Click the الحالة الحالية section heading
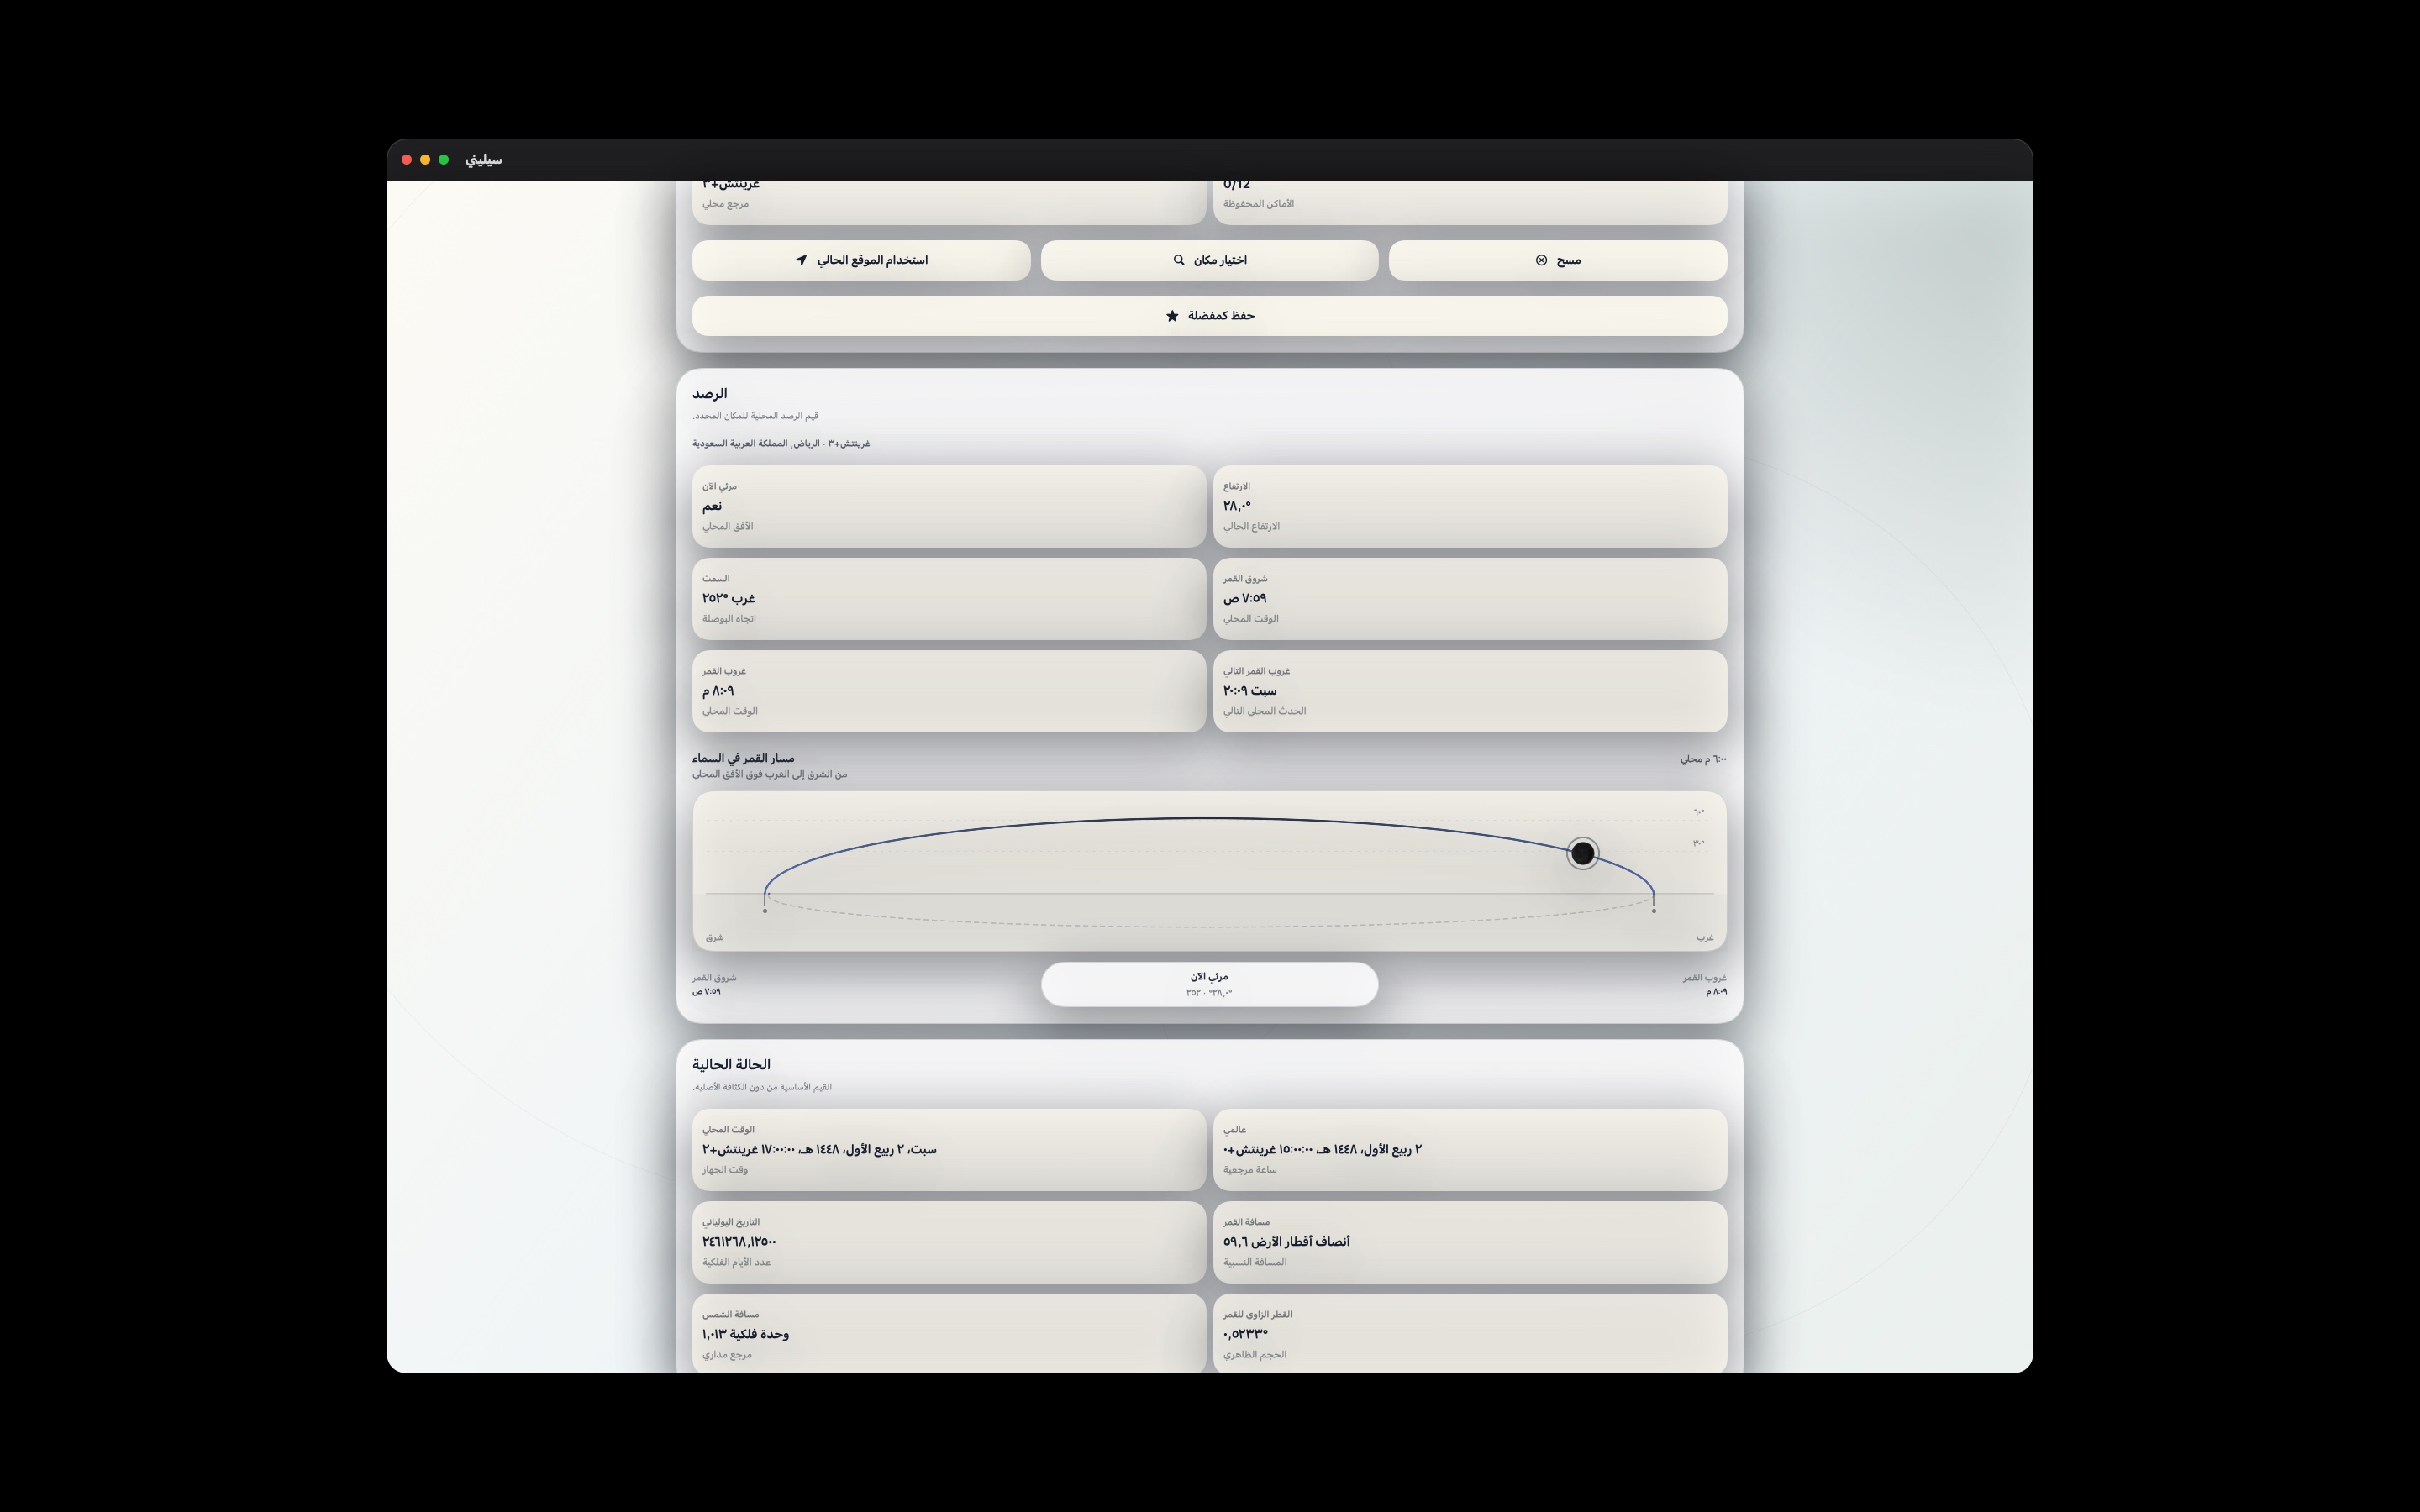The width and height of the screenshot is (2420, 1512). tap(731, 1065)
